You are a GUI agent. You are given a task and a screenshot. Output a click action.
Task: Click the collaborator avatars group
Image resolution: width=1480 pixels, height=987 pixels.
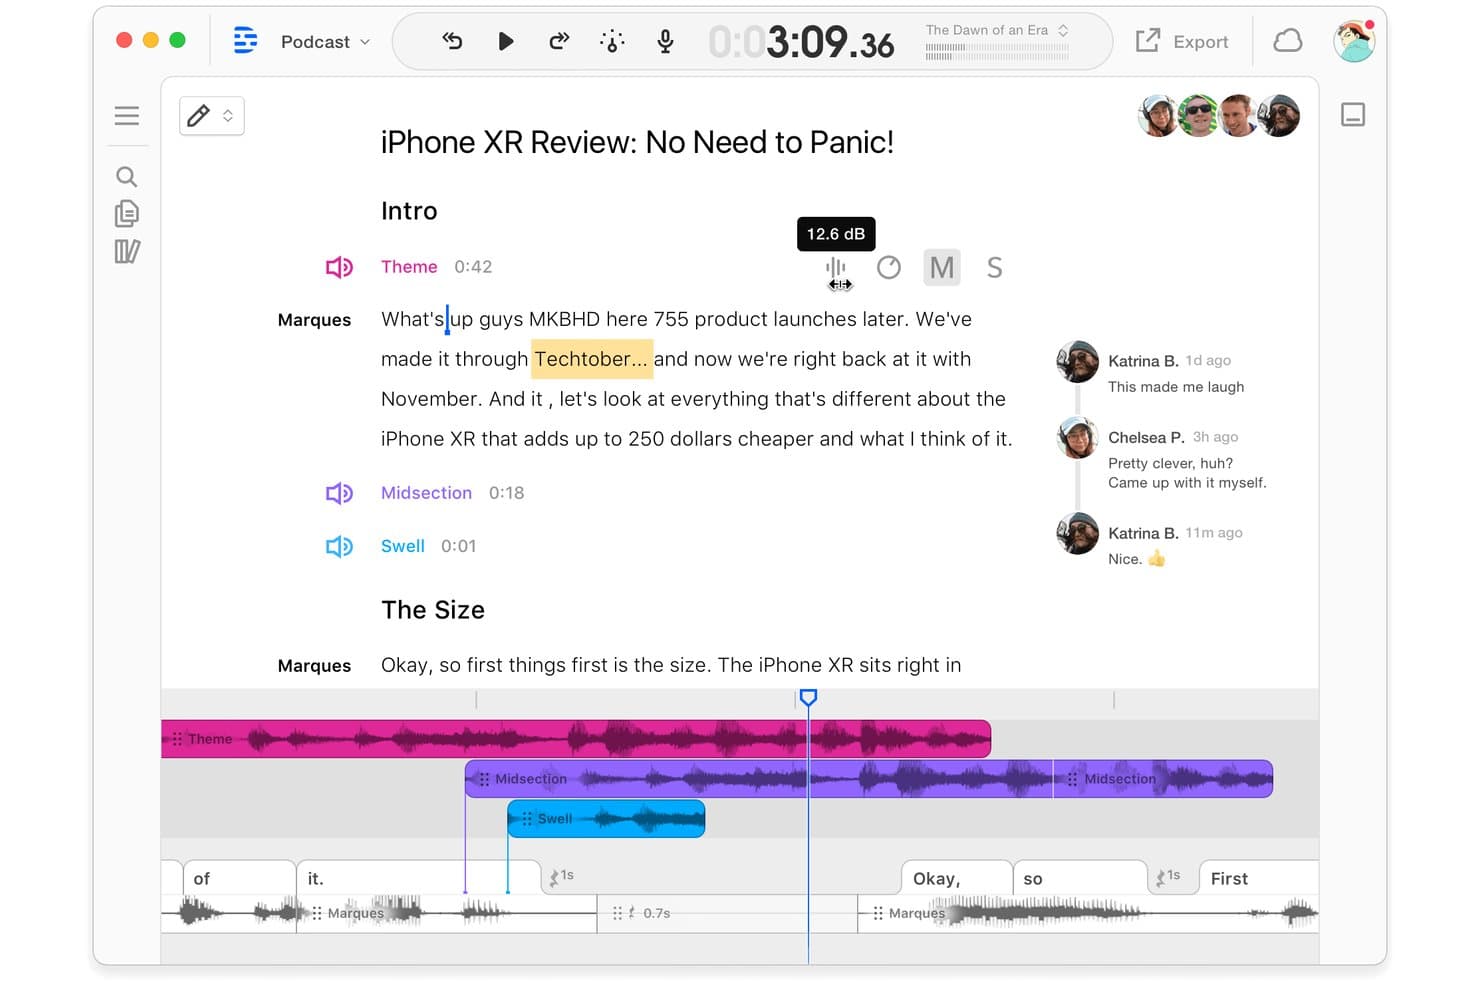click(1219, 116)
